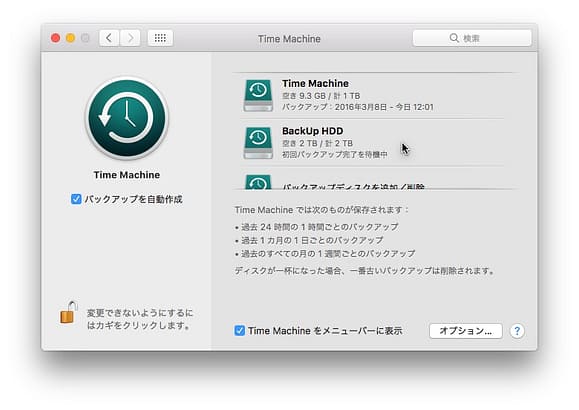Go forward with the right arrow button
The height and width of the screenshot is (410, 579).
pyautogui.click(x=130, y=38)
